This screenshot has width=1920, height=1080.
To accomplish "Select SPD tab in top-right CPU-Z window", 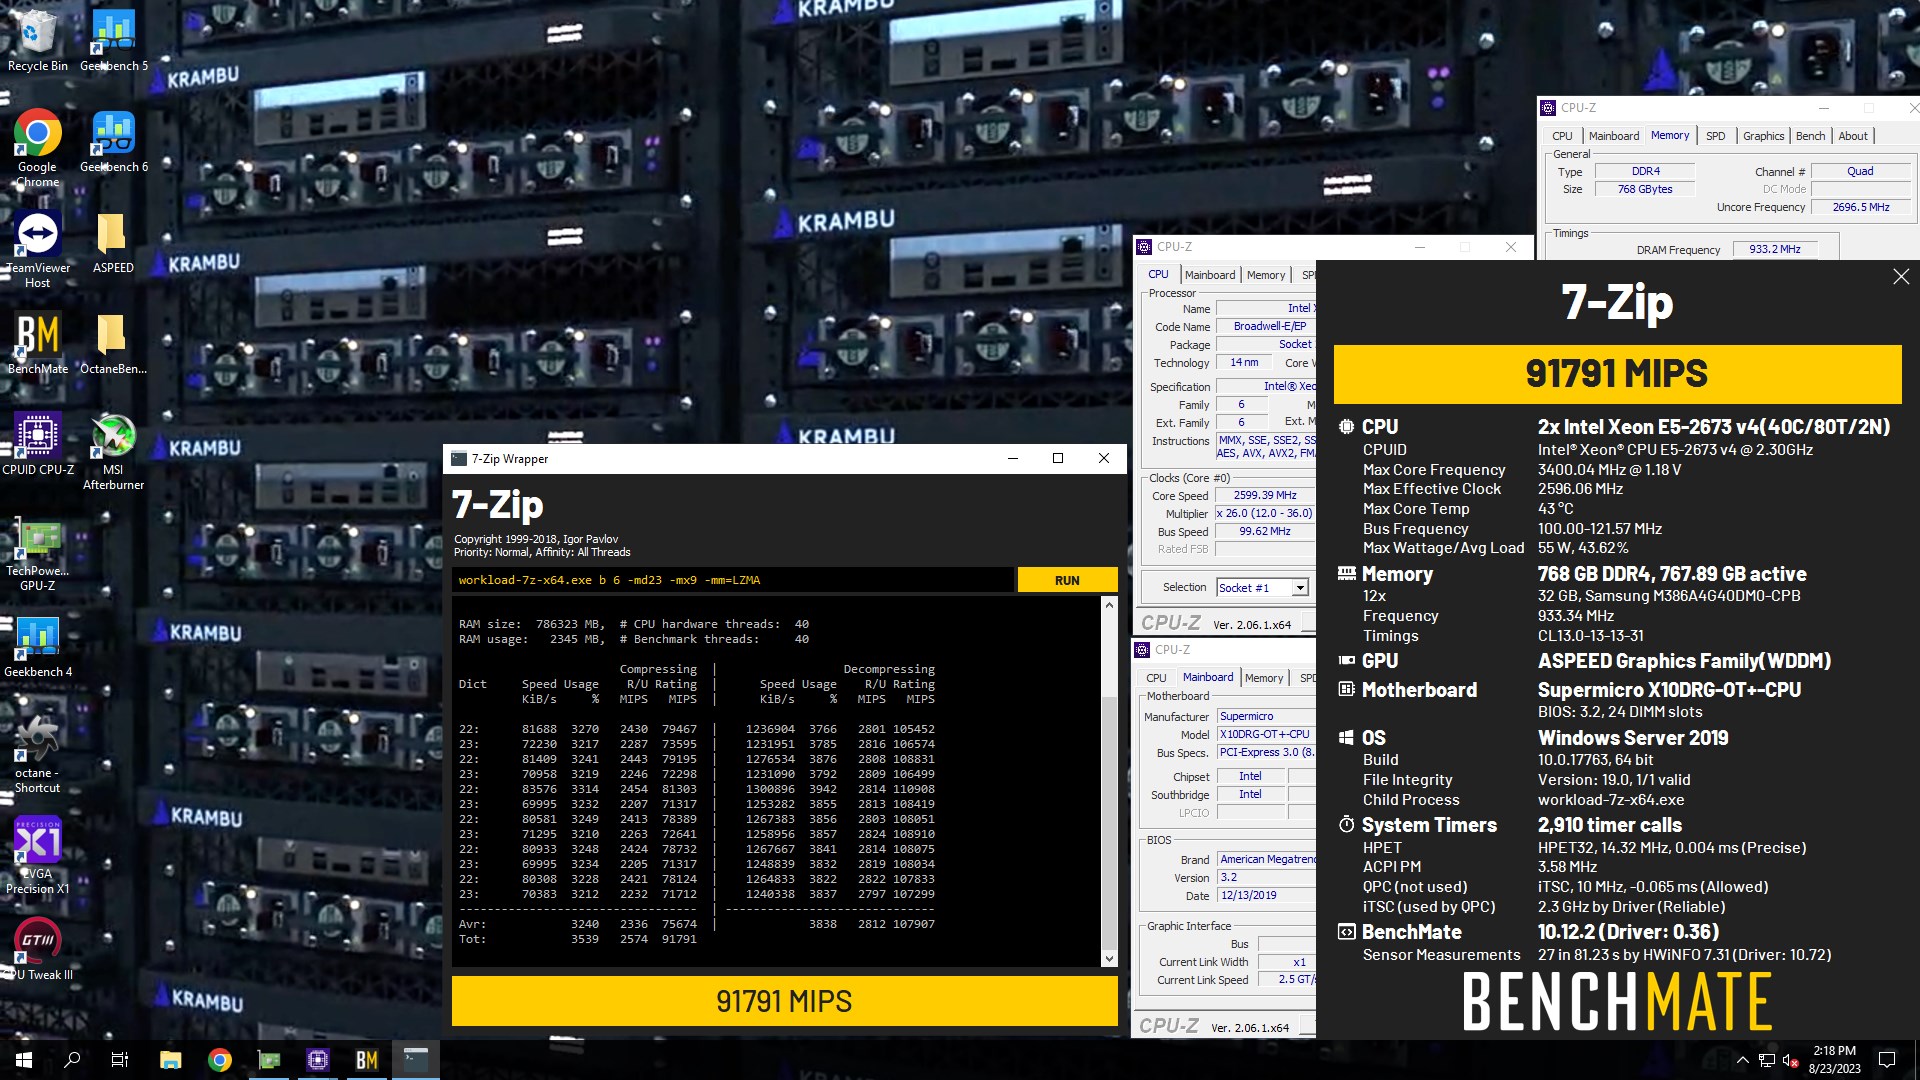I will pyautogui.click(x=1715, y=136).
